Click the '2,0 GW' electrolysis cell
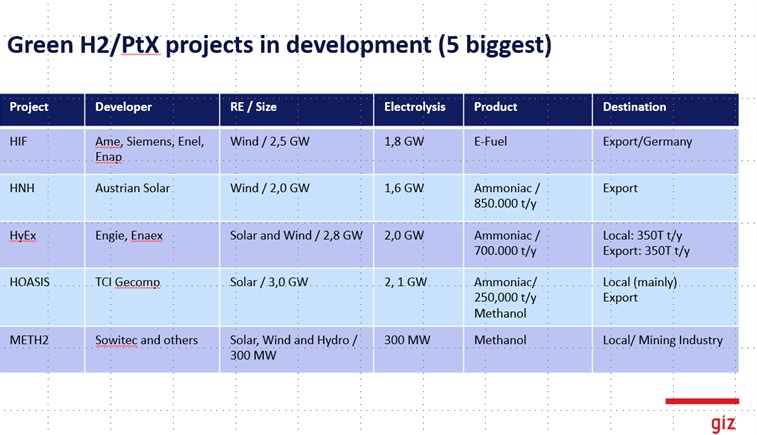Viewport: 757px width, 435px height. 419,244
